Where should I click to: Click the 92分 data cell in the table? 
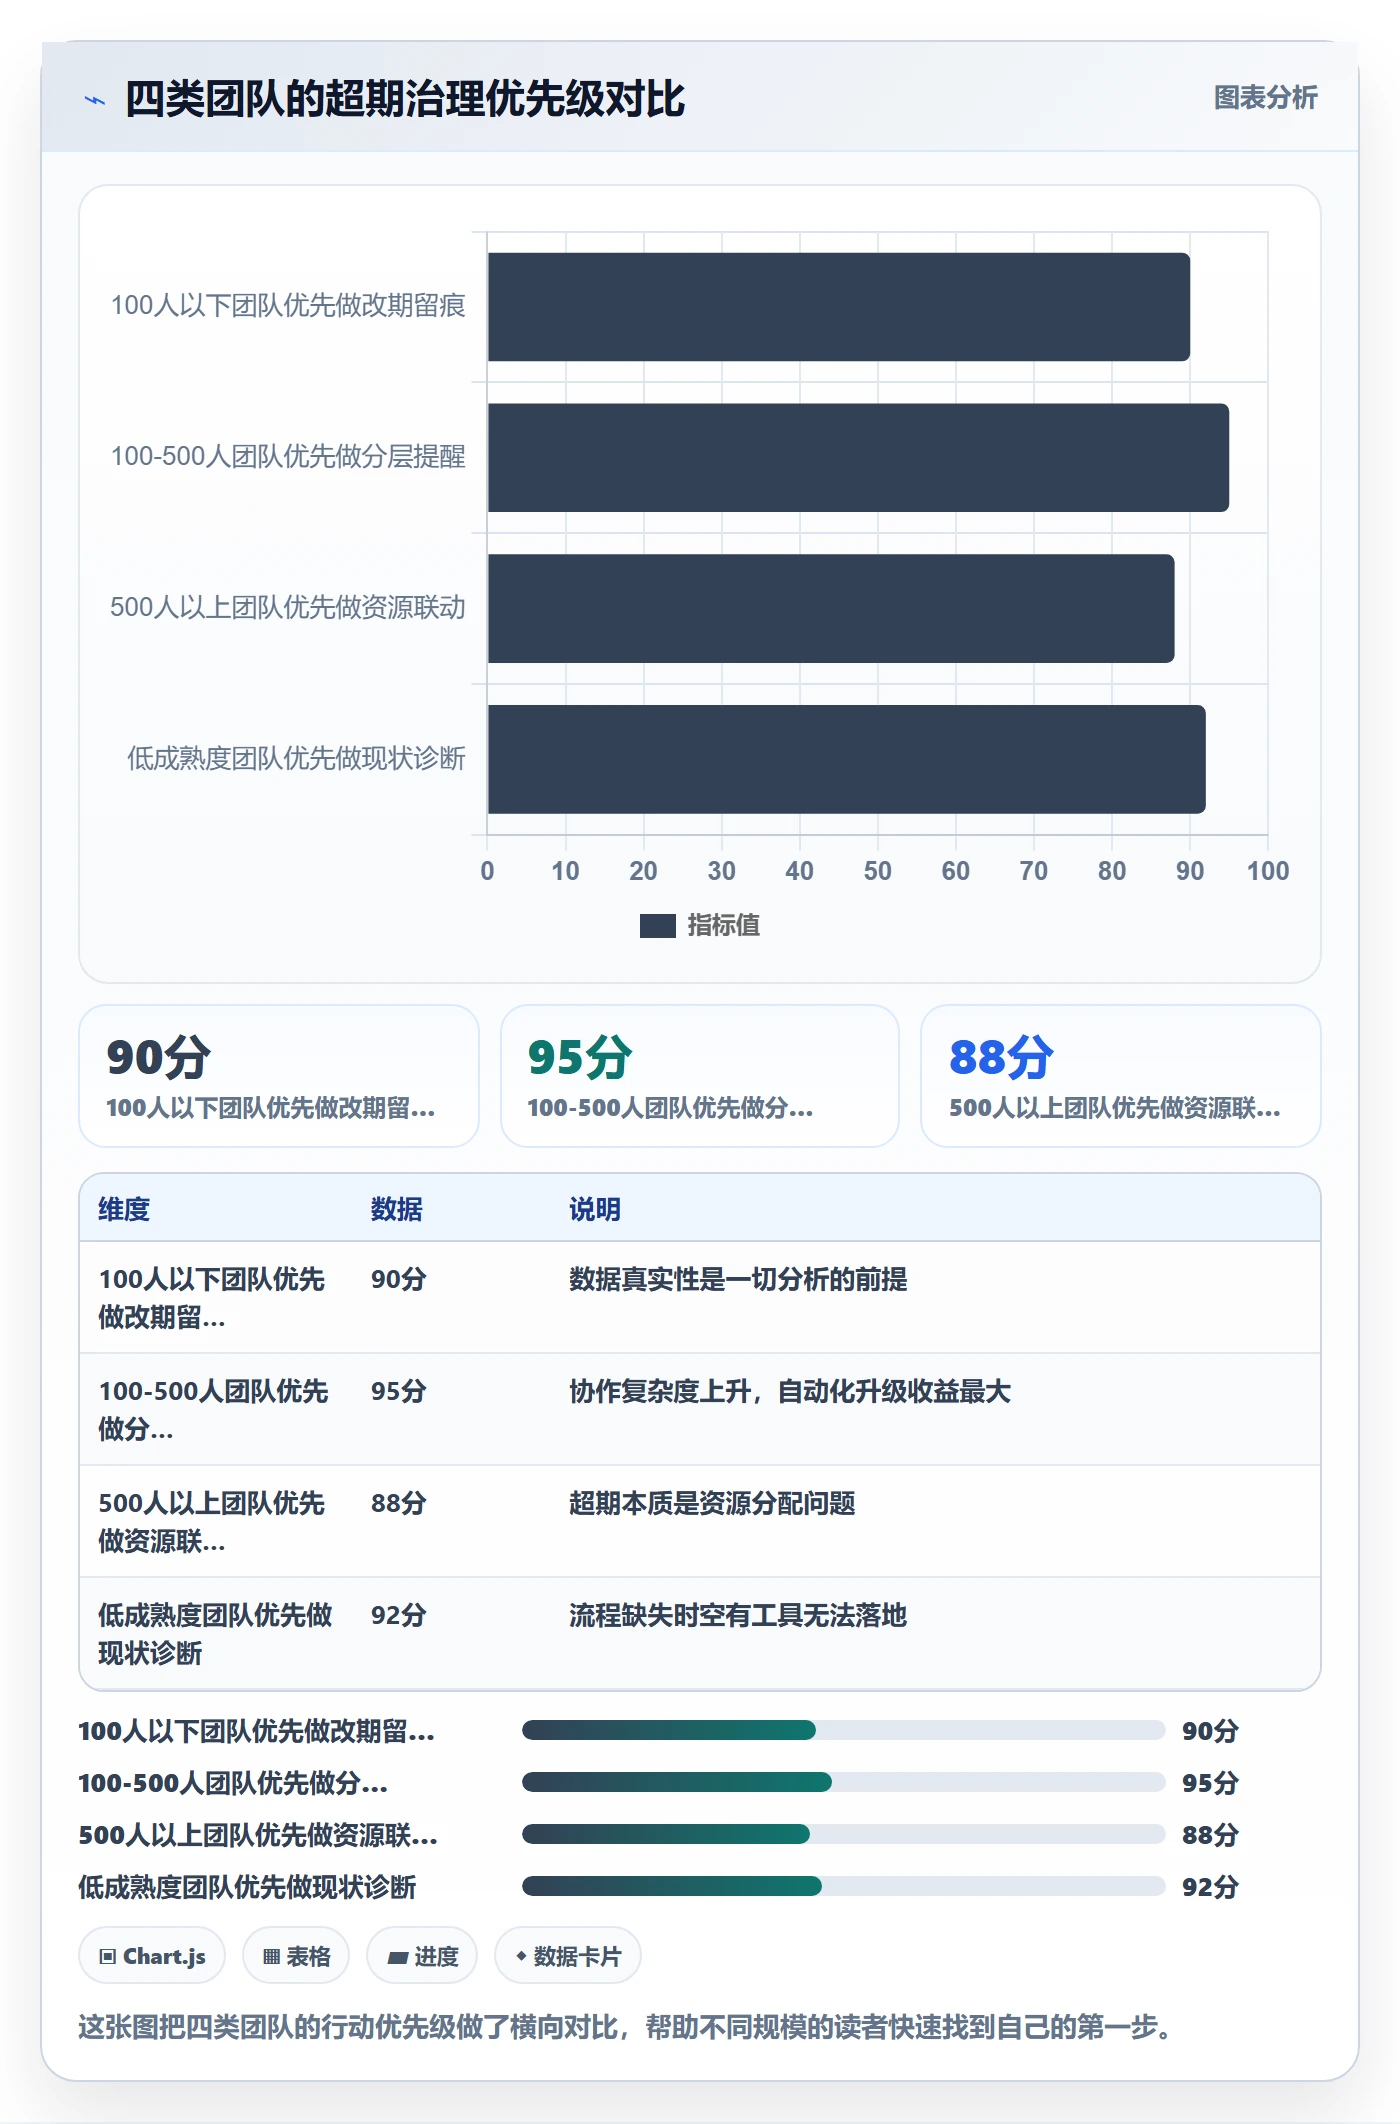399,1615
